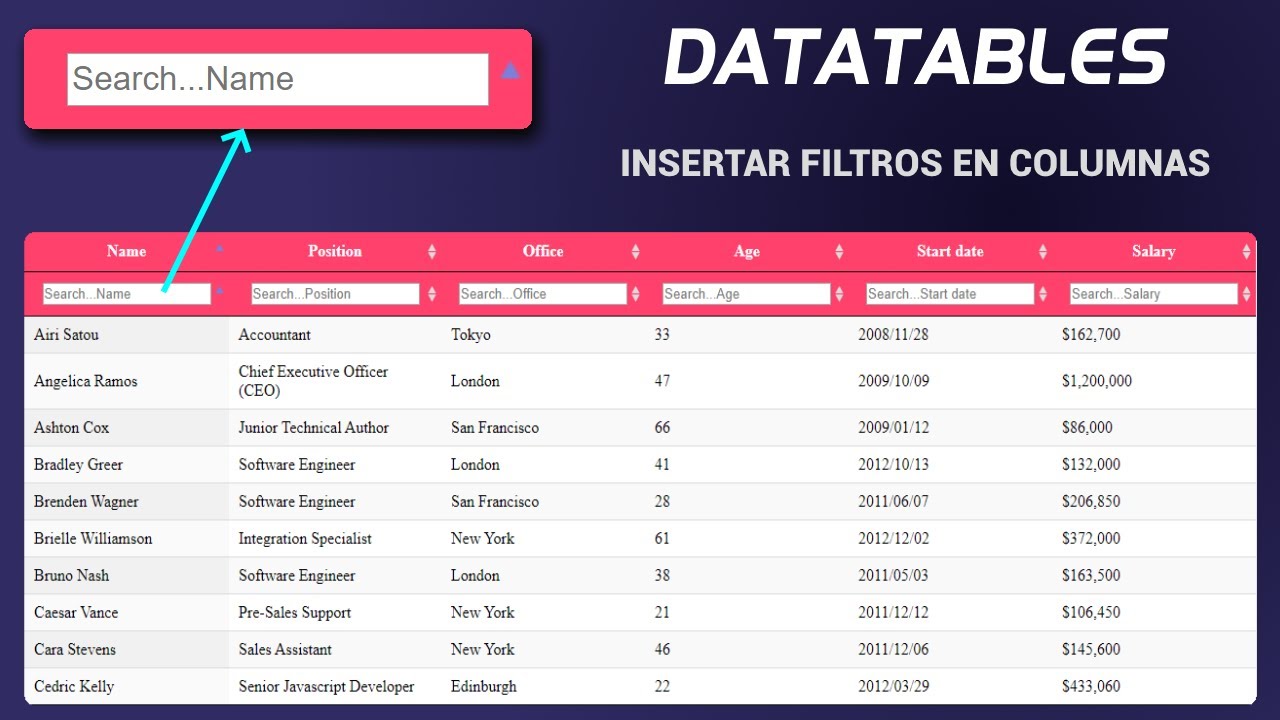This screenshot has width=1280, height=720.
Task: Click the start date 2009/10/09
Action: [x=893, y=381]
